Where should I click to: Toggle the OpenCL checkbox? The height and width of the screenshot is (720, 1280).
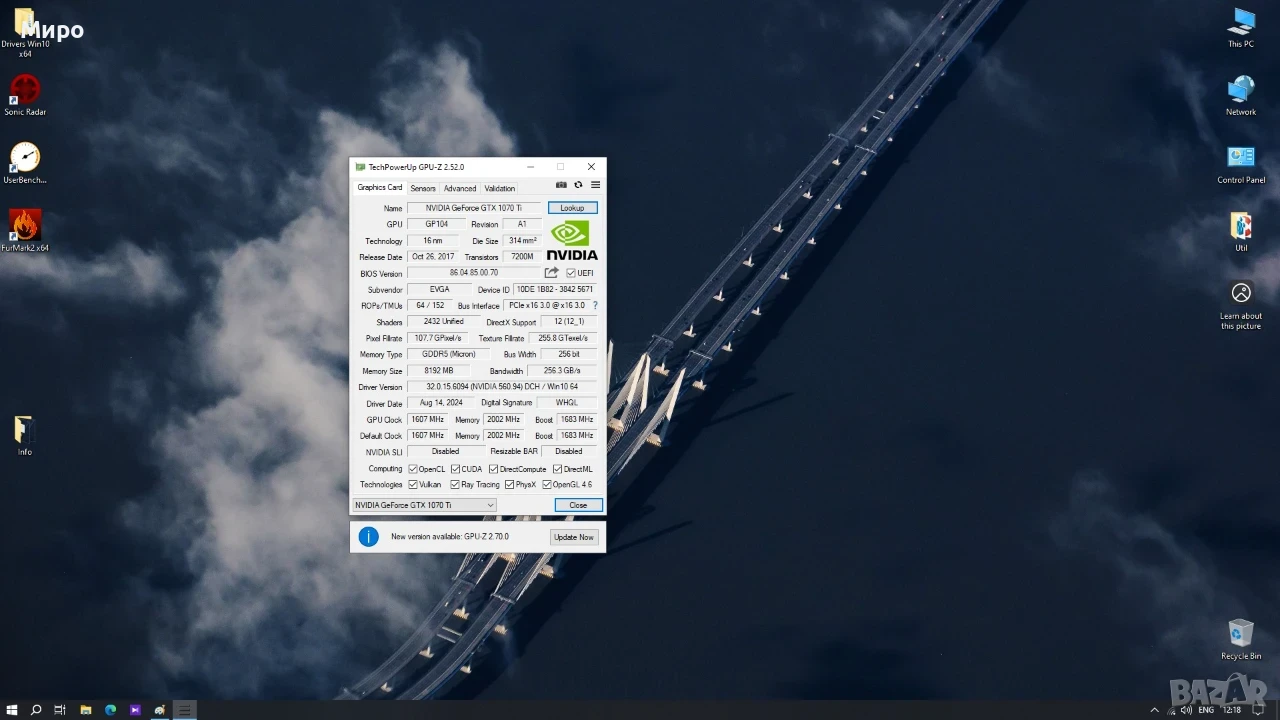coord(413,469)
